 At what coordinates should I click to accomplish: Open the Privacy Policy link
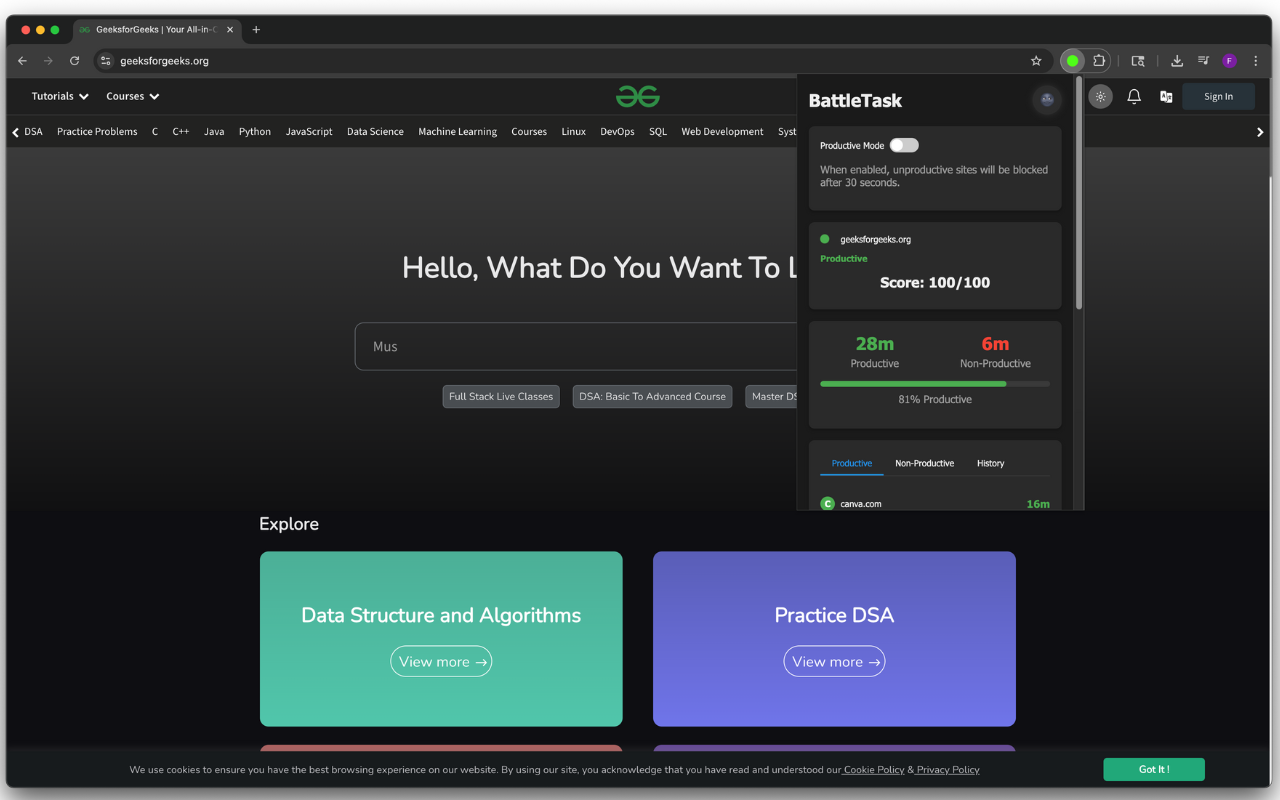(x=948, y=770)
